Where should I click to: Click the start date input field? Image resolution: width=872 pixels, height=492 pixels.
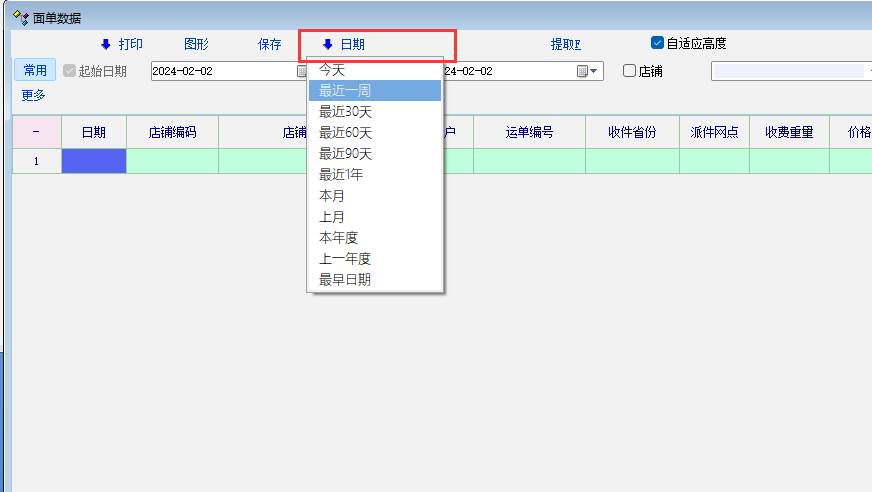coord(222,71)
